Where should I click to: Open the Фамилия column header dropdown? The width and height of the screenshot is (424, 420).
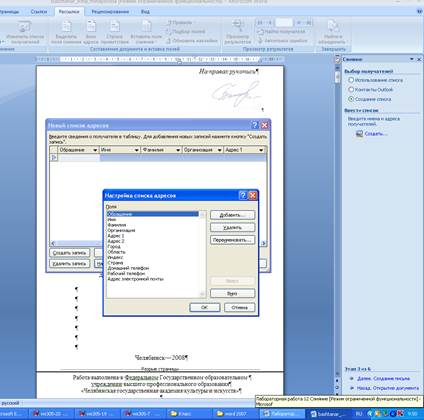pyautogui.click(x=178, y=150)
